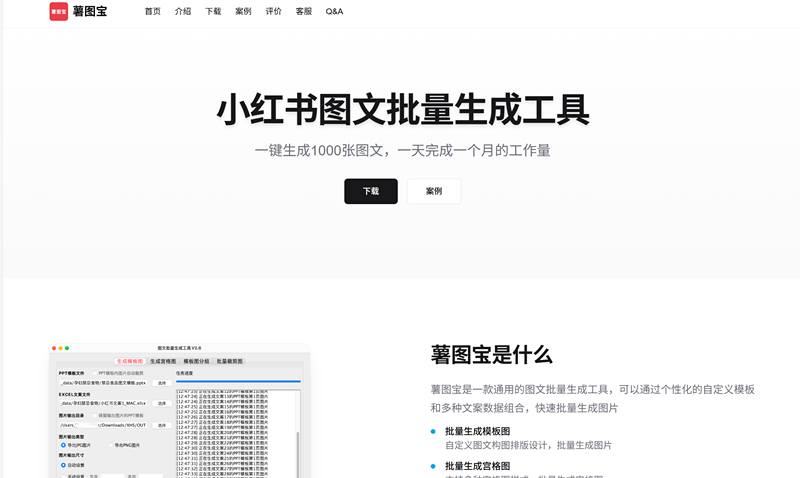Click the green zoom dot of preview window
This screenshot has height=478, width=800.
(67, 348)
